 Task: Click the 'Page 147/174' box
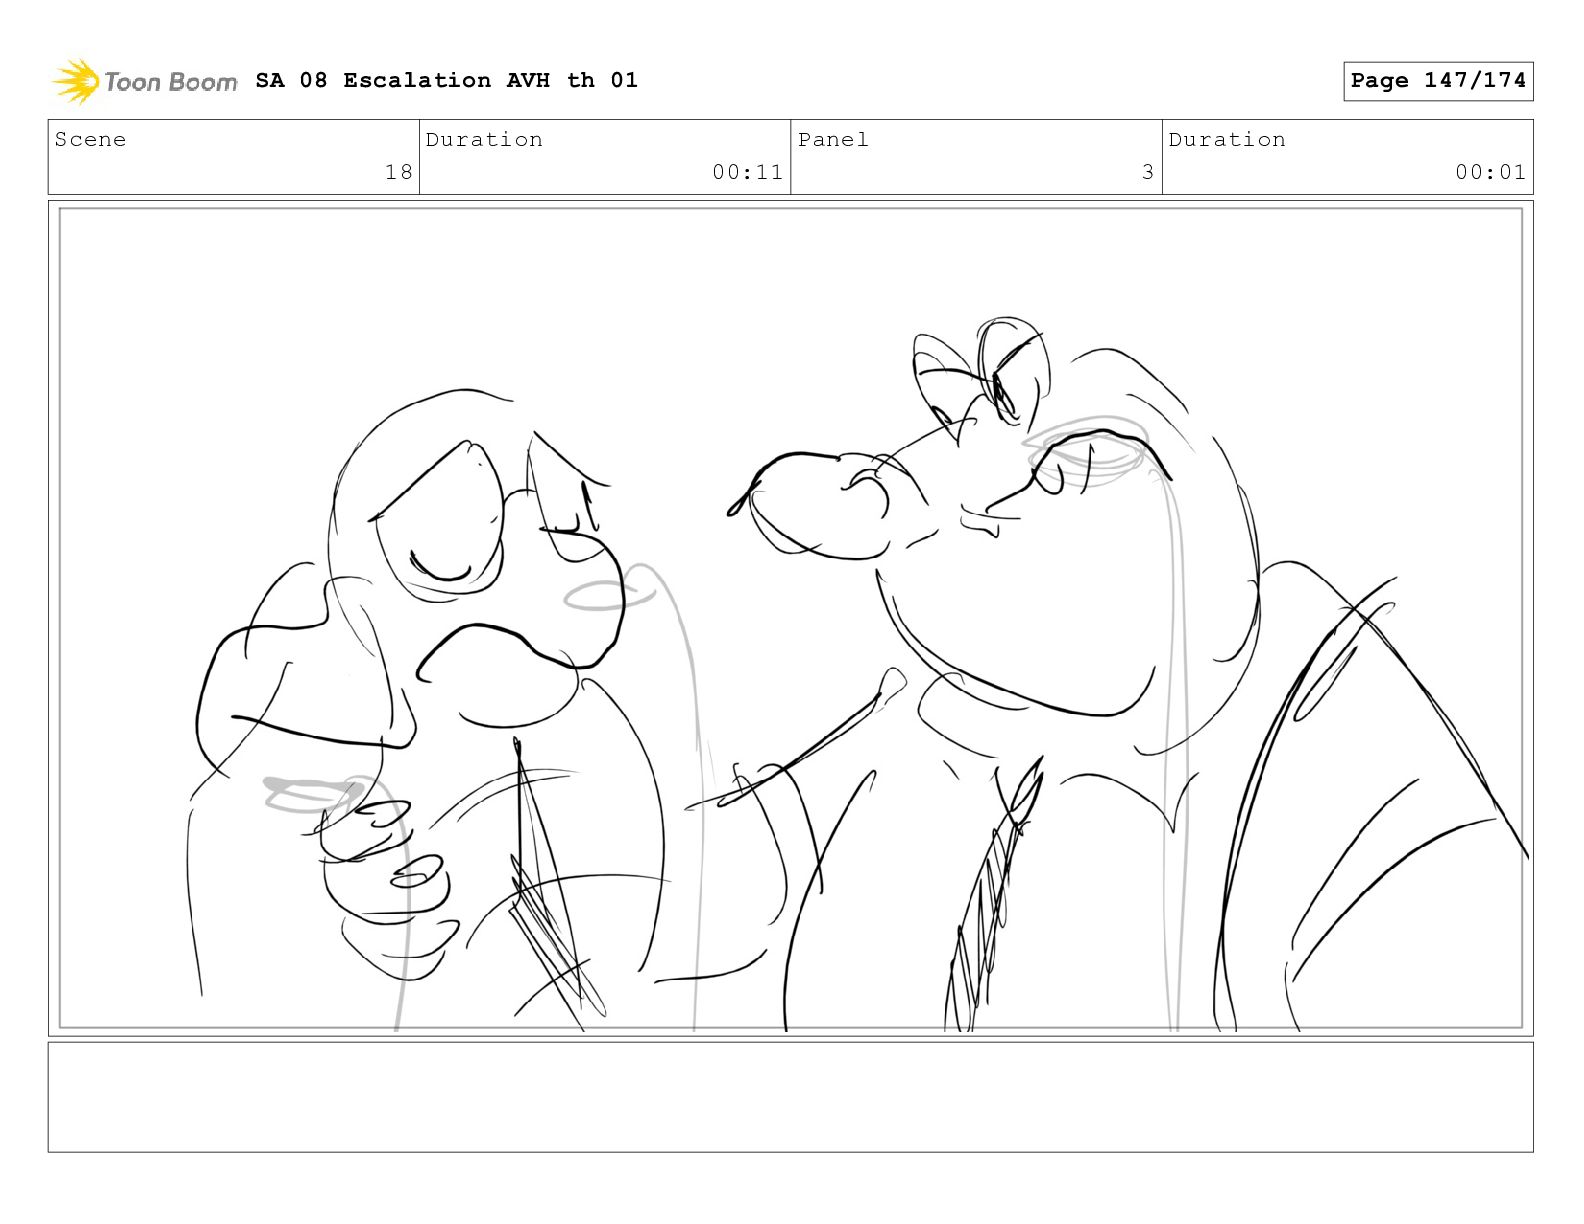1438,81
